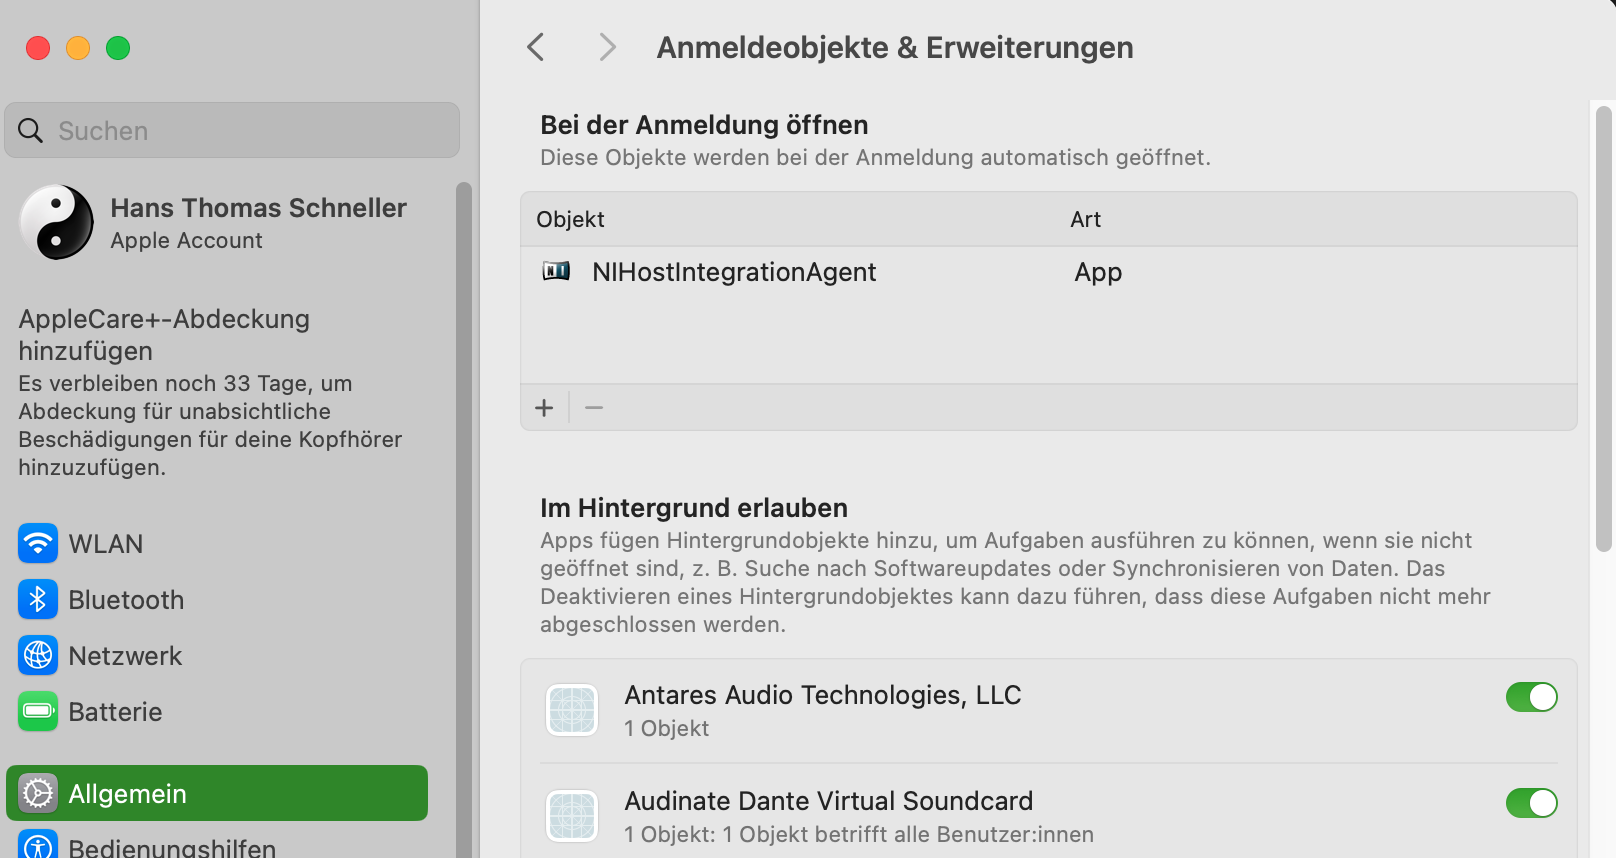1616x858 pixels.
Task: Open WLAN settings in sidebar
Action: pos(217,544)
